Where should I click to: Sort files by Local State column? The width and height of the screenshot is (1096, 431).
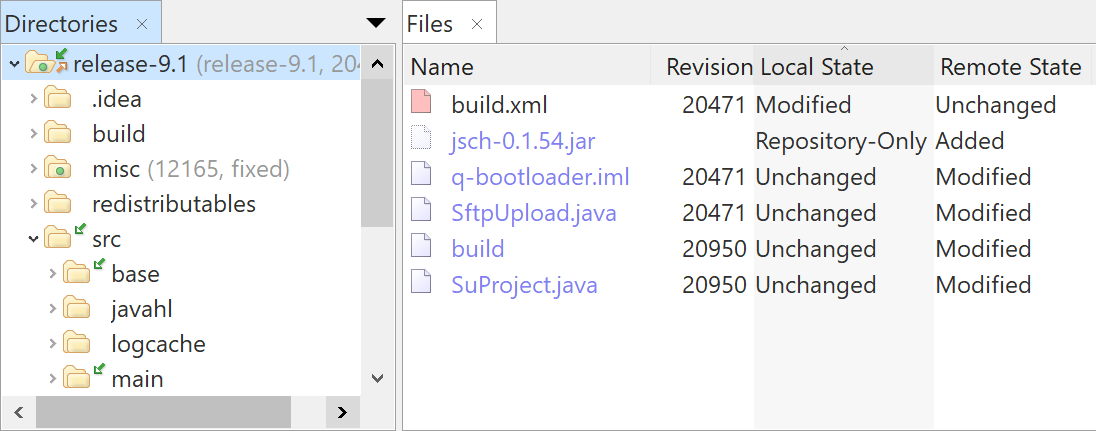[x=817, y=67]
